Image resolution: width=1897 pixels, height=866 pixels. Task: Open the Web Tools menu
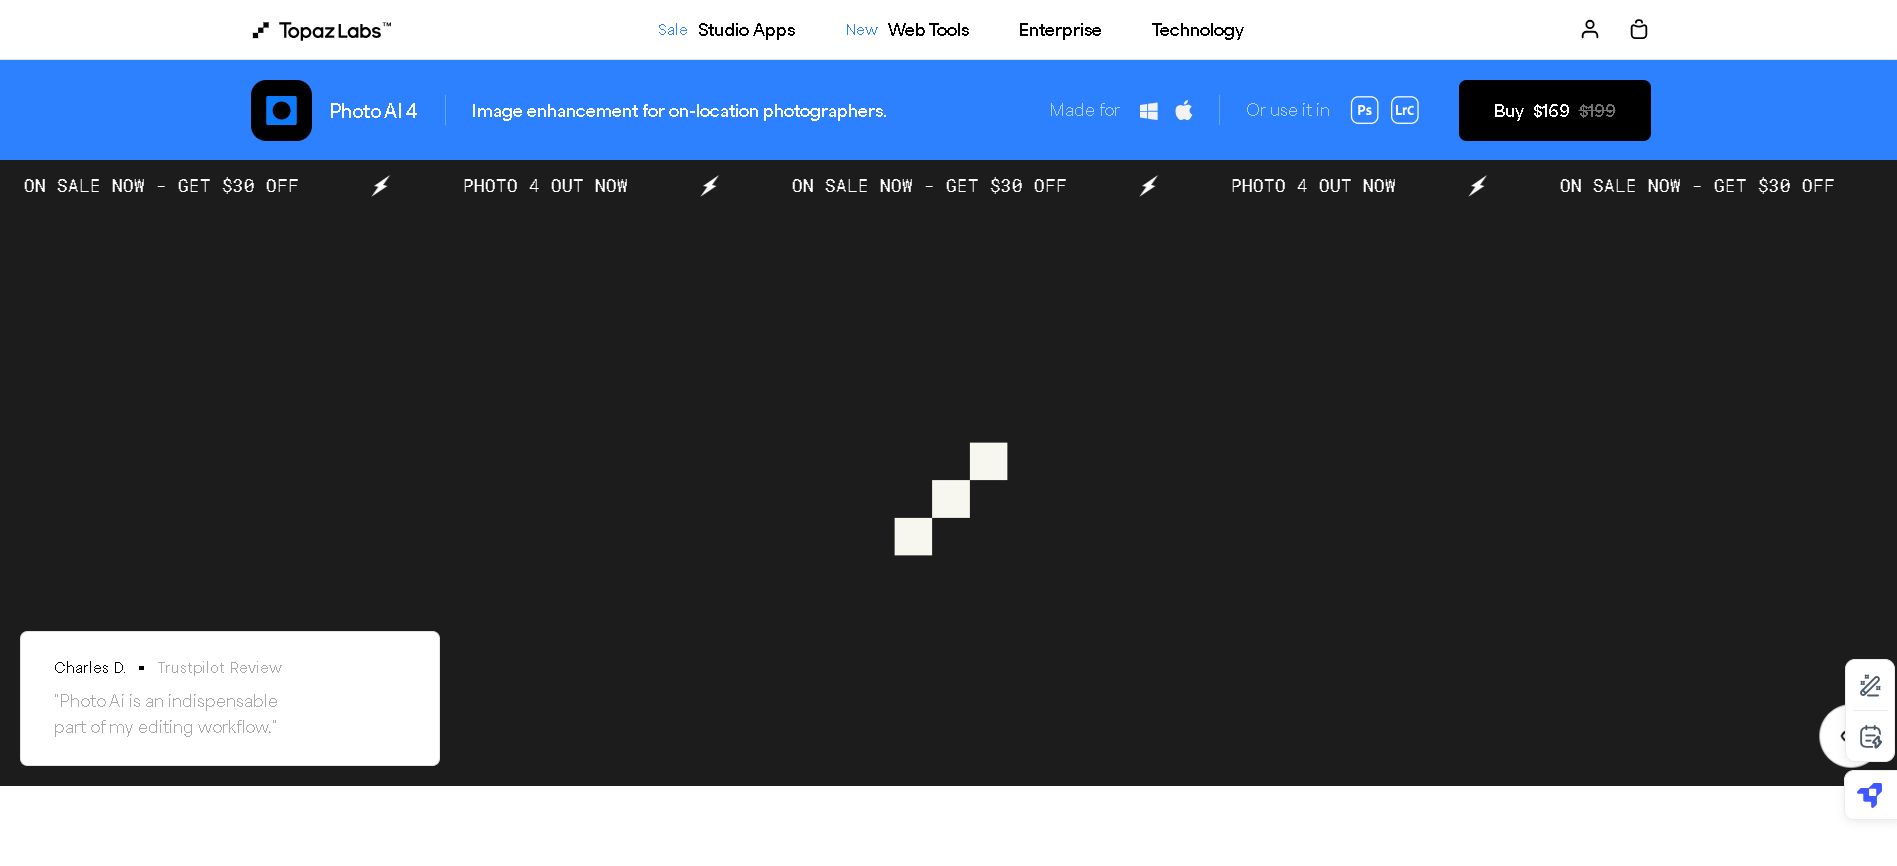[x=928, y=30]
